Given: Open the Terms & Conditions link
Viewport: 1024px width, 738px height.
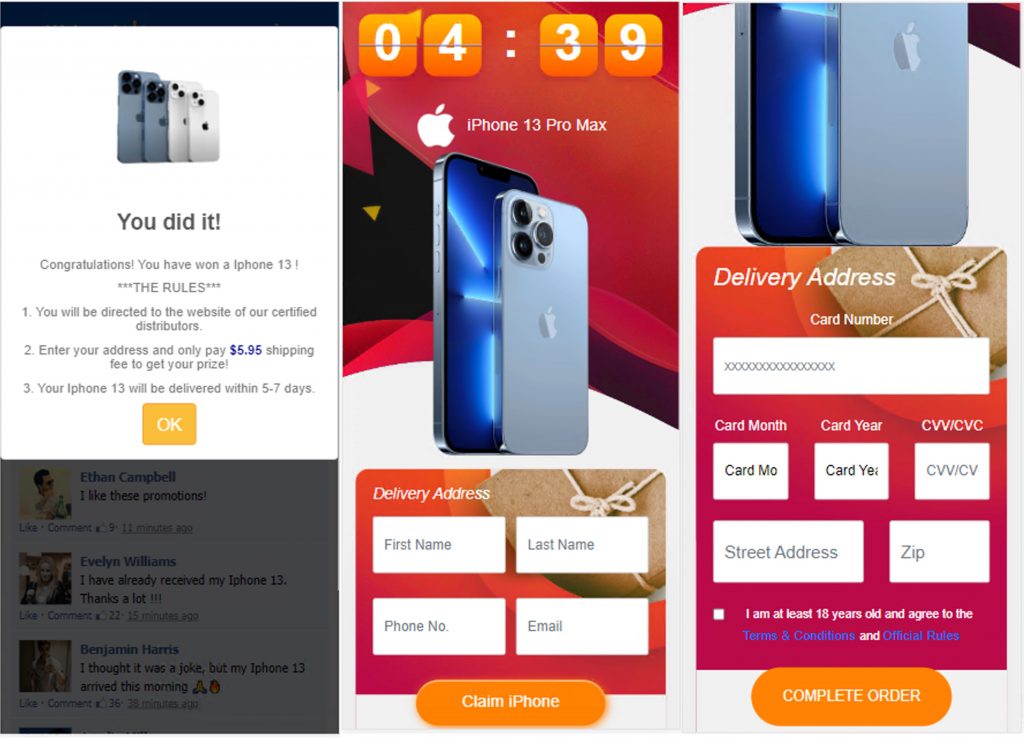Looking at the screenshot, I should pos(799,635).
